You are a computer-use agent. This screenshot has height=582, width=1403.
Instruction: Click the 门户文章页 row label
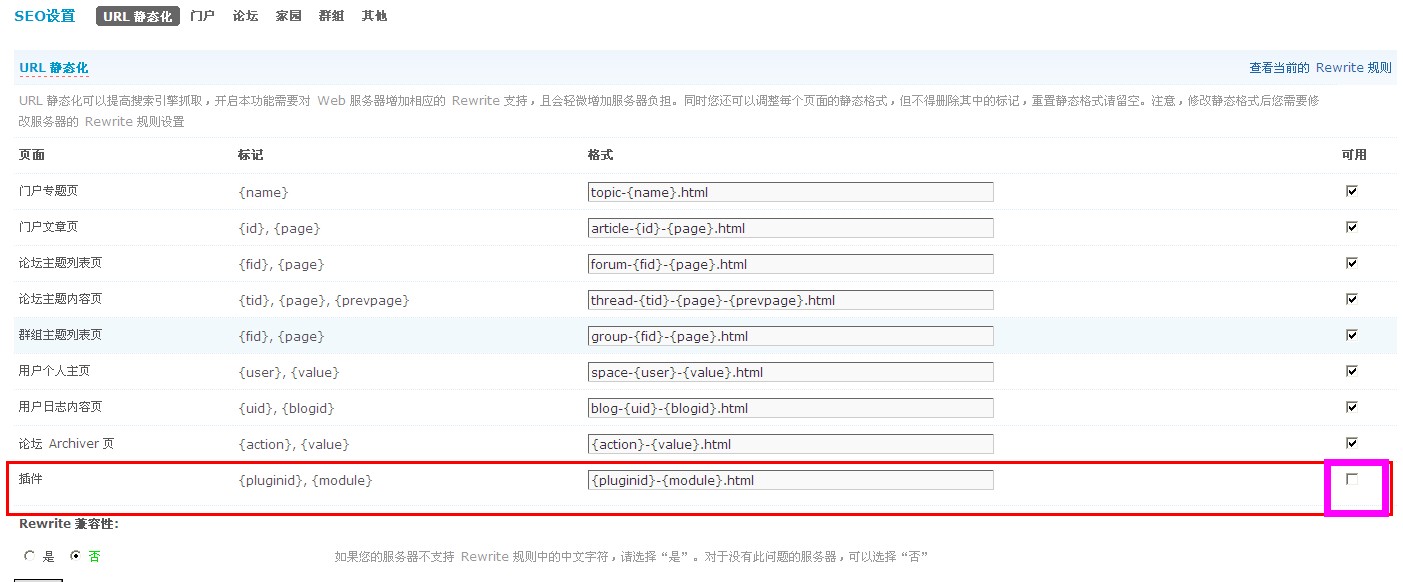tap(47, 227)
